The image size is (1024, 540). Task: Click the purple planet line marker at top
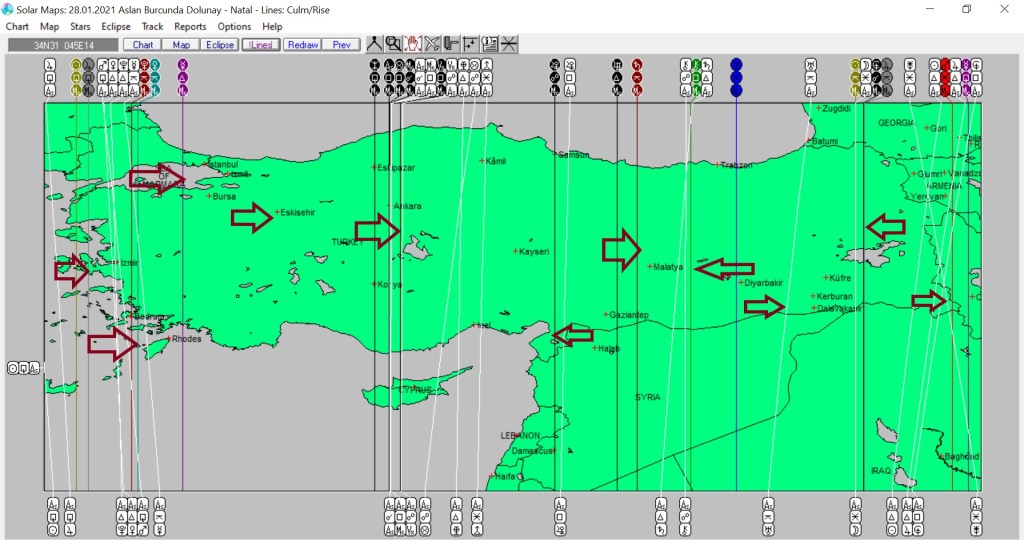click(182, 65)
